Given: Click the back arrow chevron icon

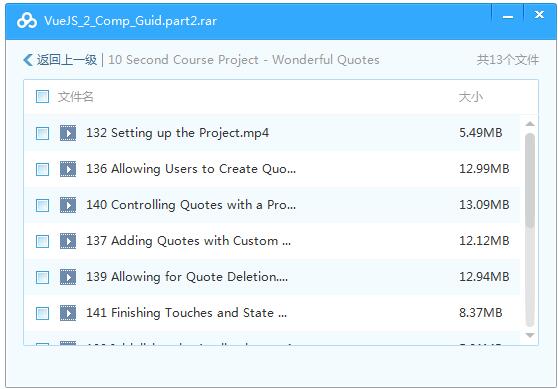Looking at the screenshot, I should (28, 60).
